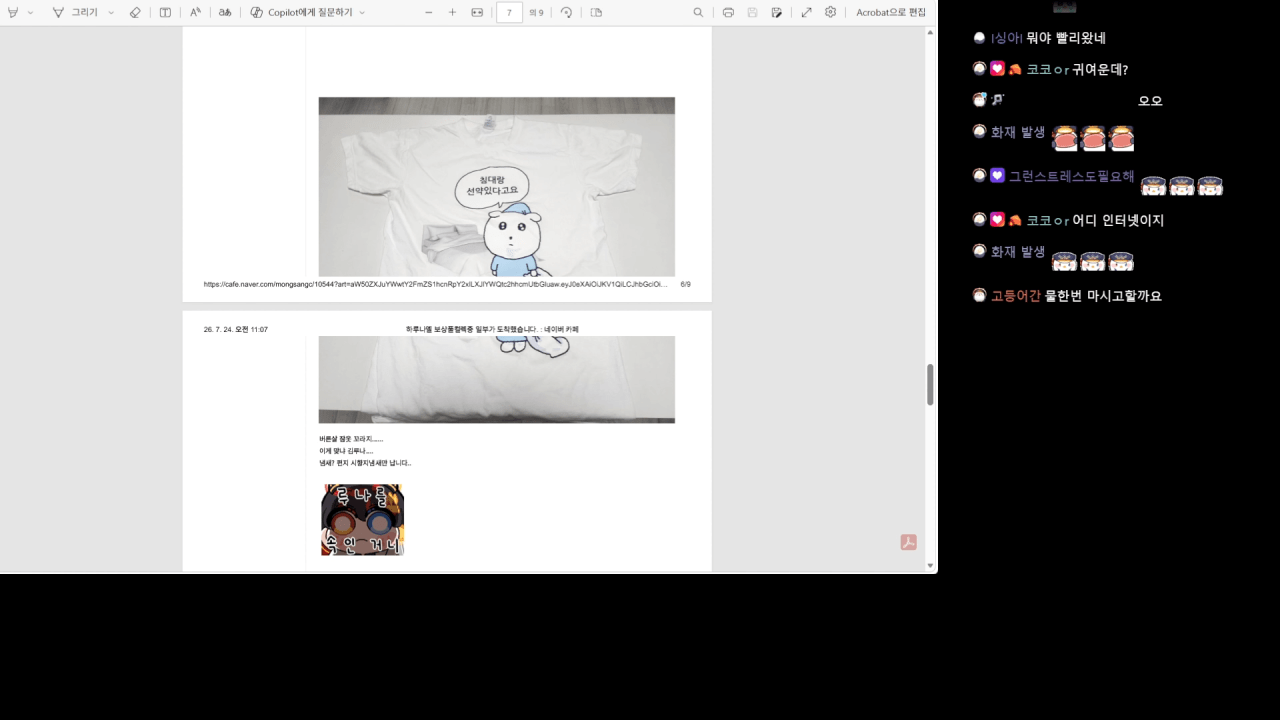The width and height of the screenshot is (1280, 720).
Task: Click chat message 물한번 마시고할까요
Action: pos(1103,296)
